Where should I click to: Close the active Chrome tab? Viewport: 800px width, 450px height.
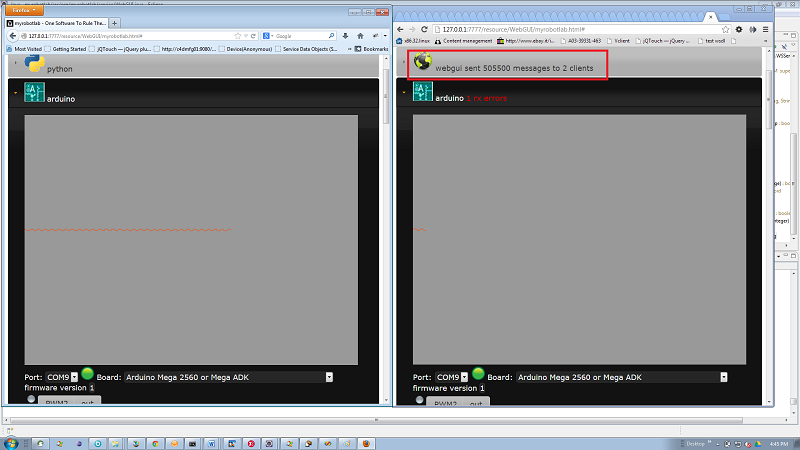pos(710,17)
